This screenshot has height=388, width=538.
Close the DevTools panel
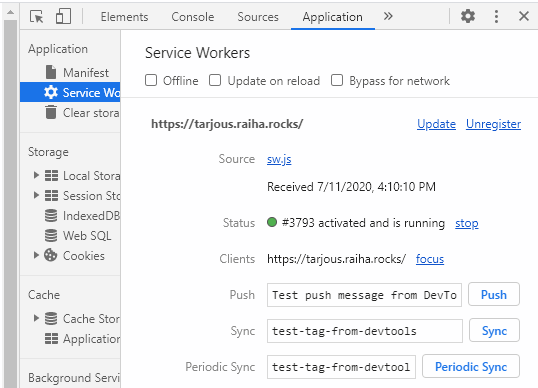524,16
